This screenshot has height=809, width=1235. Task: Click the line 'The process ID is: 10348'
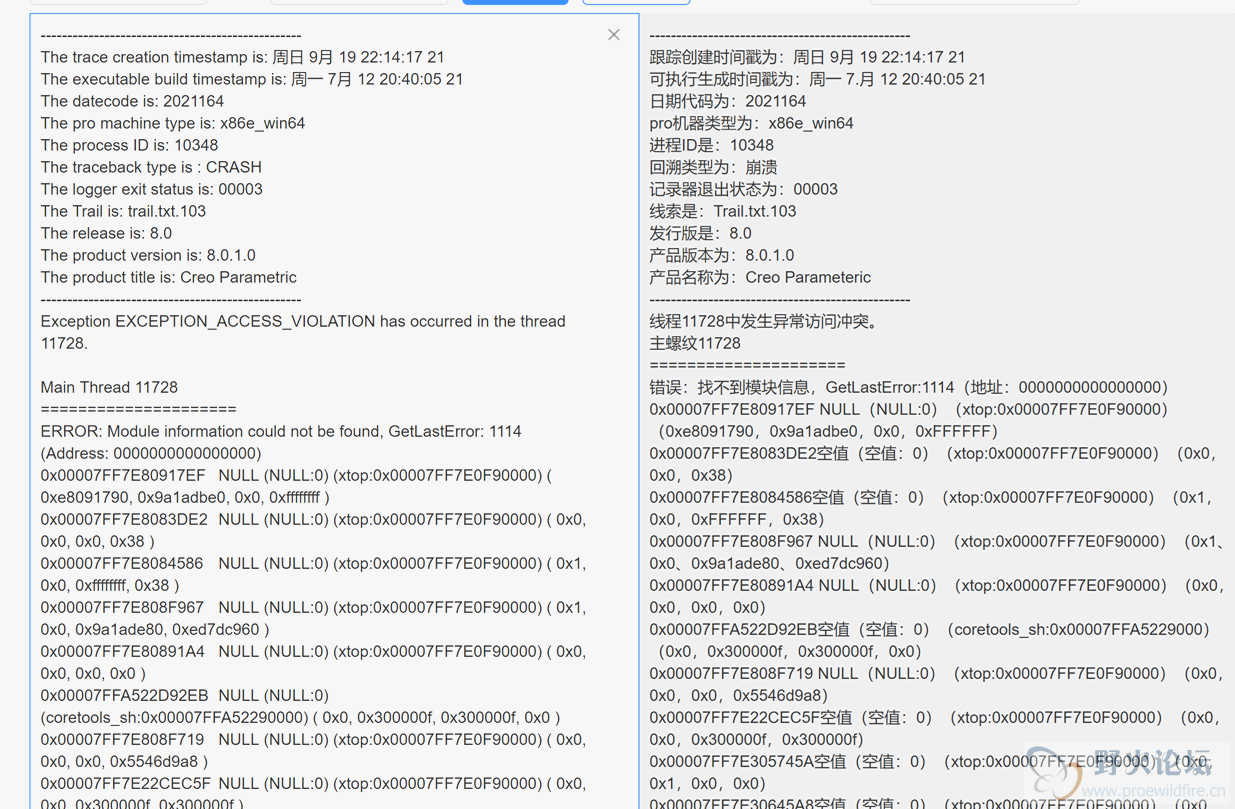click(129, 145)
